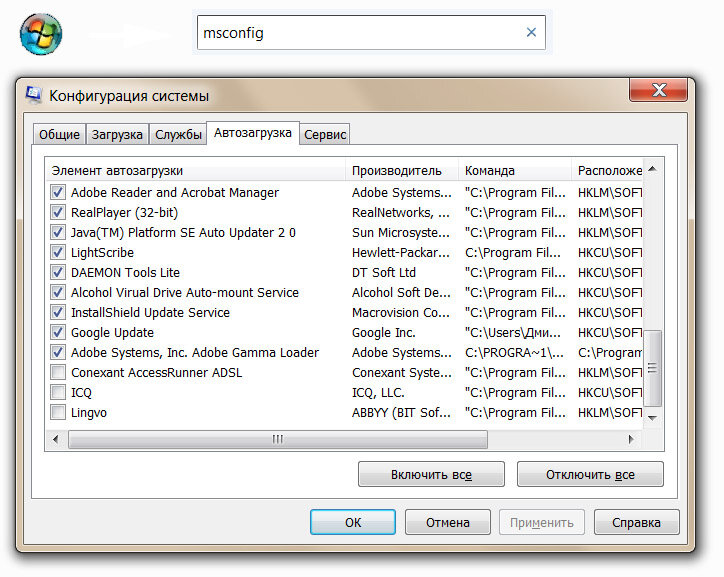Viewport: 724px width, 577px height.
Task: Click the Google Update item name
Action: click(112, 332)
